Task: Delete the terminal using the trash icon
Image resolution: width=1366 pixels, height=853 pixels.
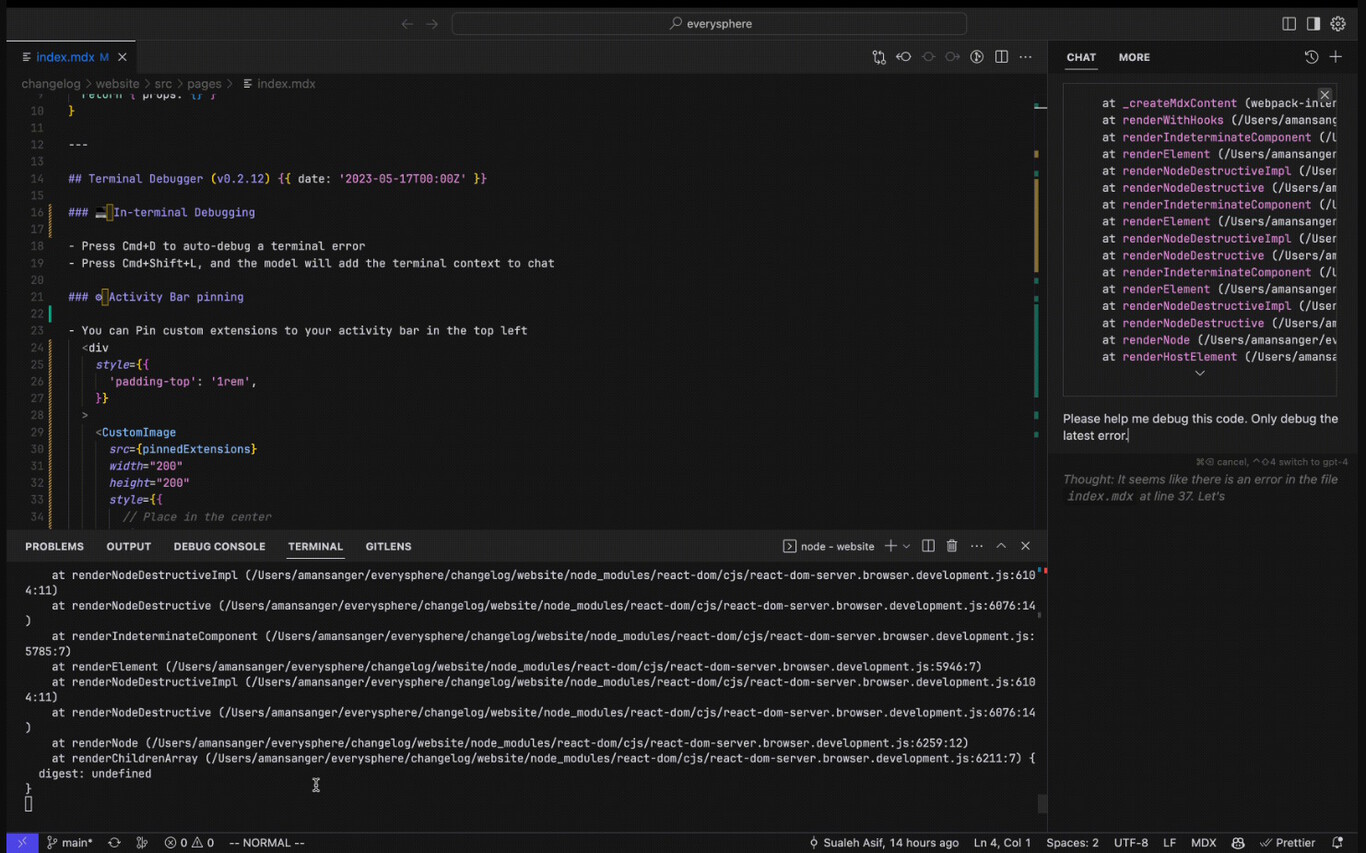Action: coord(952,546)
